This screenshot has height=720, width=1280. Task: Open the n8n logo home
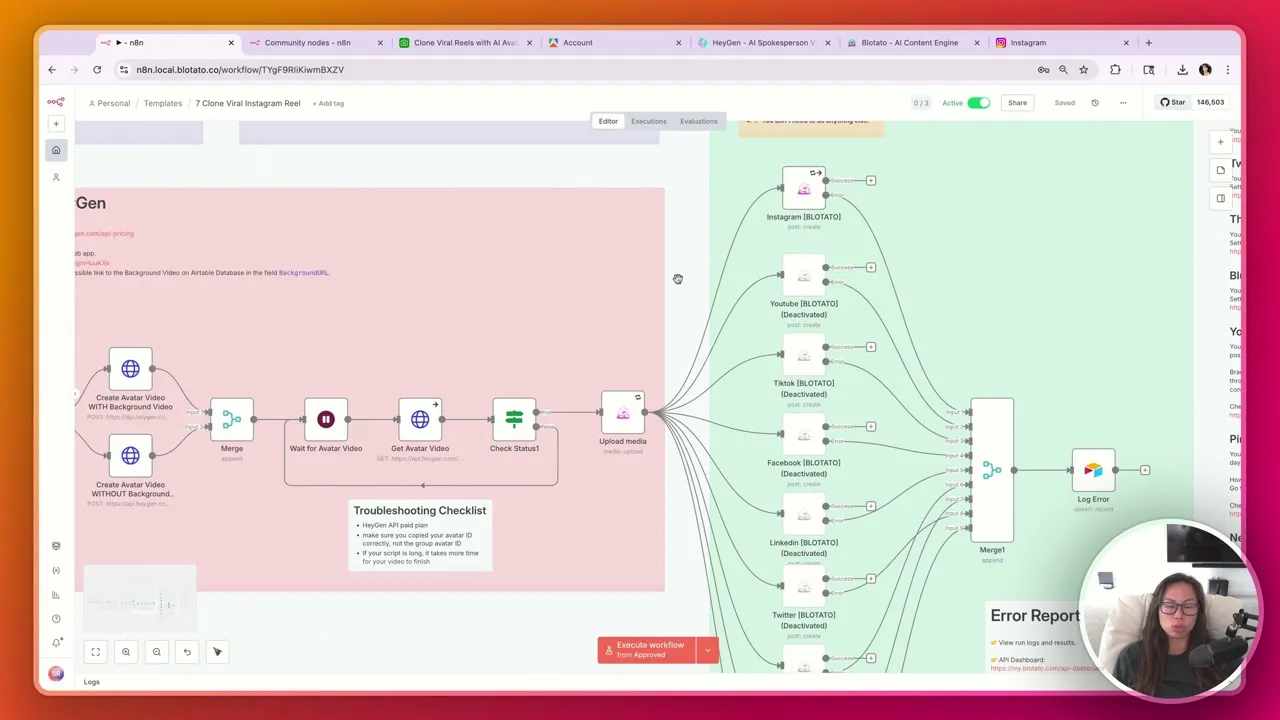(x=56, y=102)
